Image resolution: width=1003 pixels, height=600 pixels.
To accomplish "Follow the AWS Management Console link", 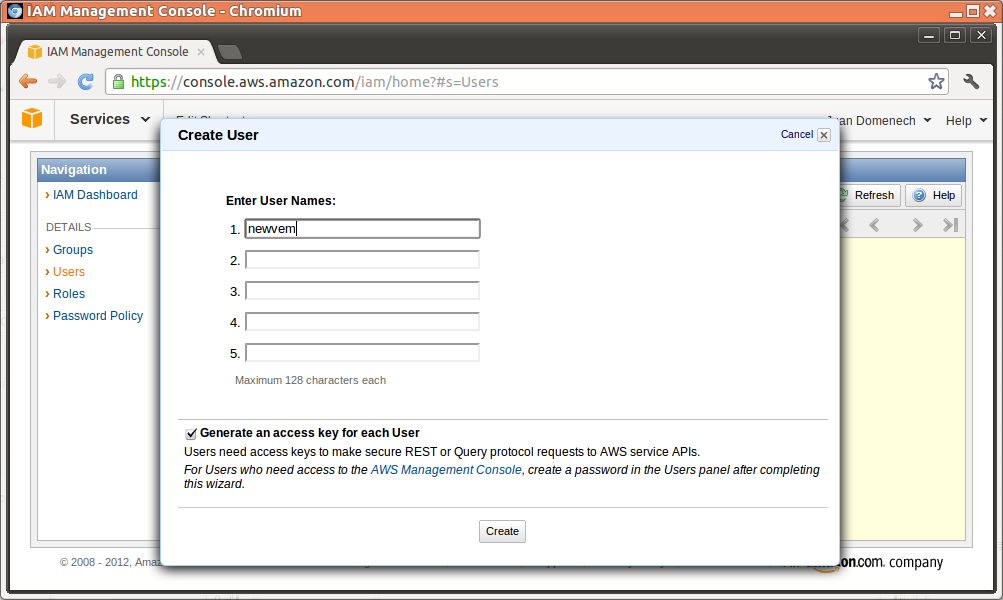I will click(445, 469).
